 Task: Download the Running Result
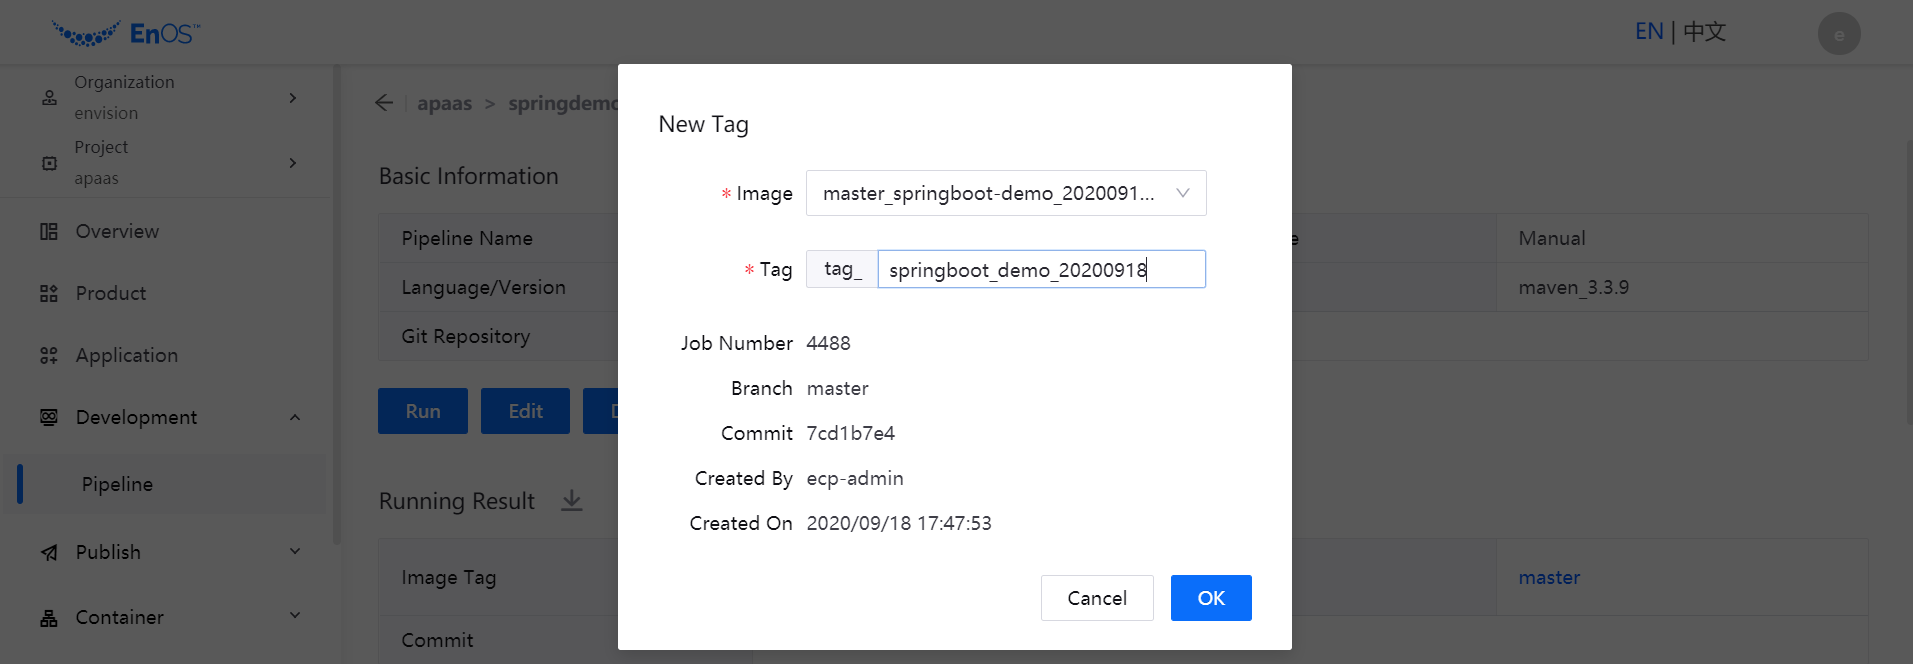(571, 501)
